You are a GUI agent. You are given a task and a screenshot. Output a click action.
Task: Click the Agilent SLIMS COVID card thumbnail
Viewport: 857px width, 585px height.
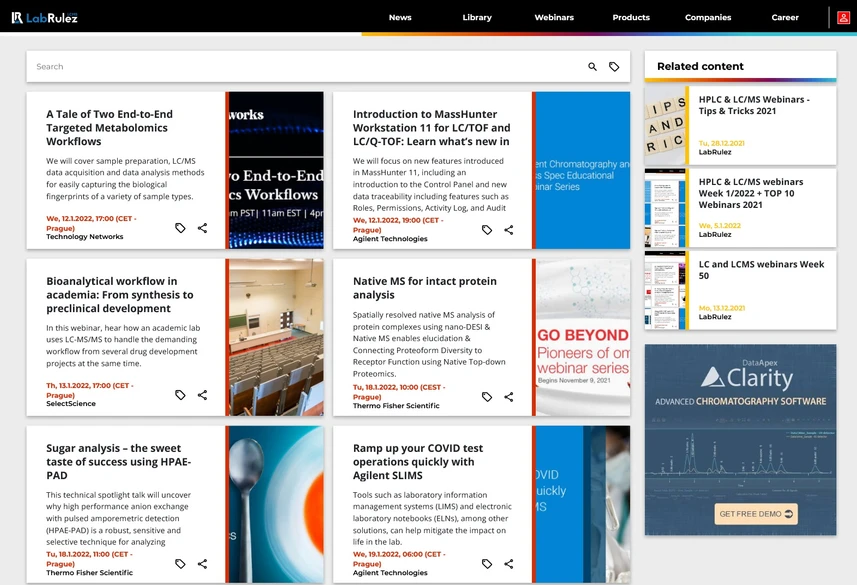tap(583, 504)
